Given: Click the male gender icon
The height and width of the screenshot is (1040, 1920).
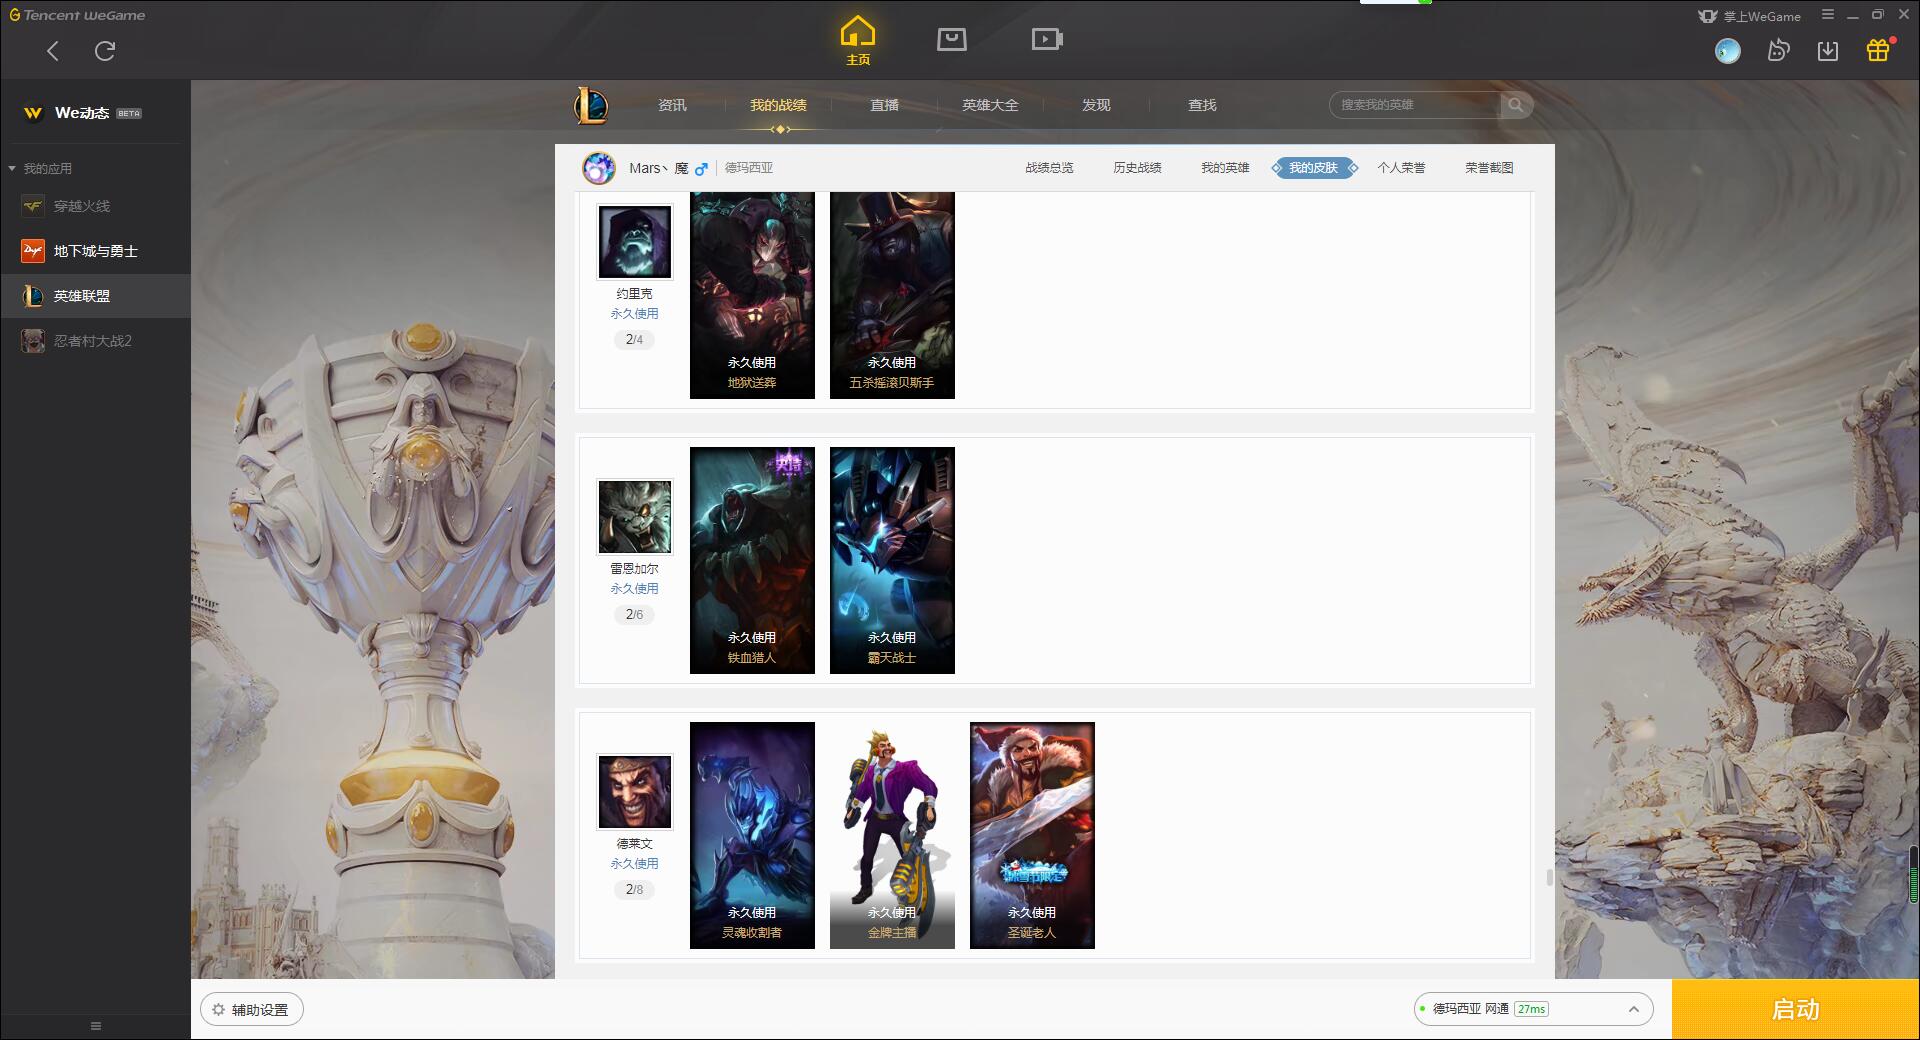Looking at the screenshot, I should (701, 169).
